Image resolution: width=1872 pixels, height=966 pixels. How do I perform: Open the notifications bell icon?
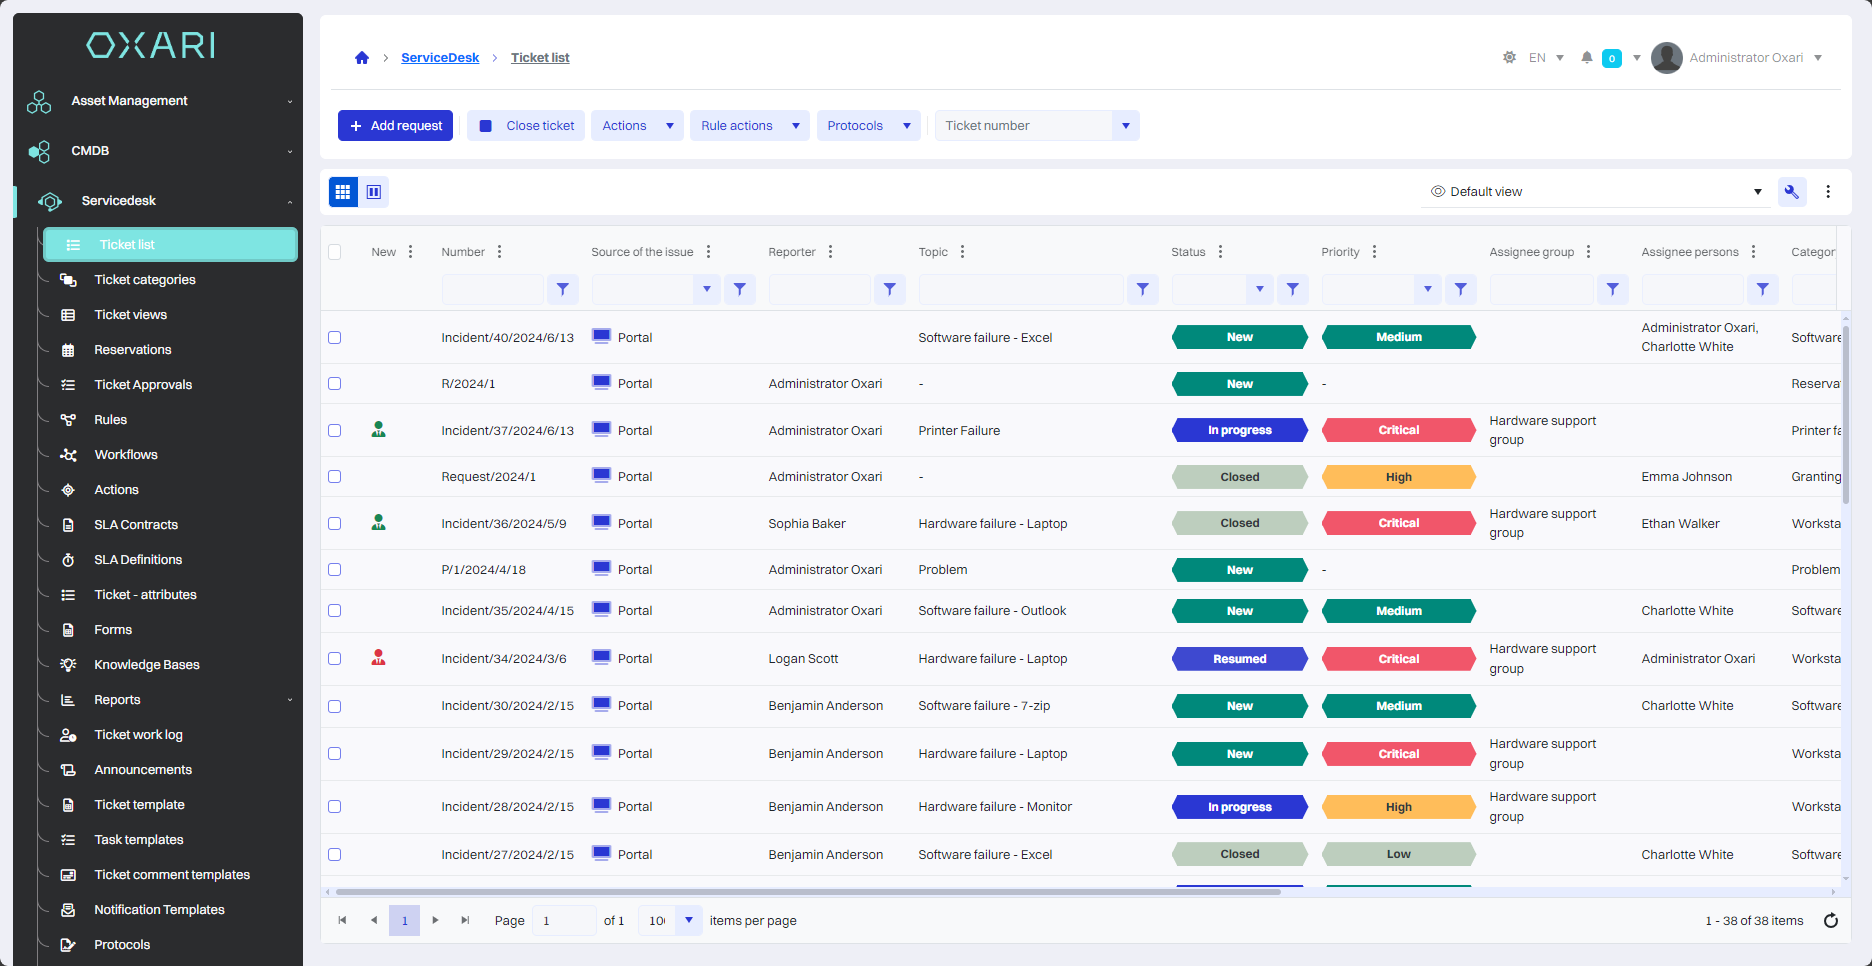(x=1586, y=58)
